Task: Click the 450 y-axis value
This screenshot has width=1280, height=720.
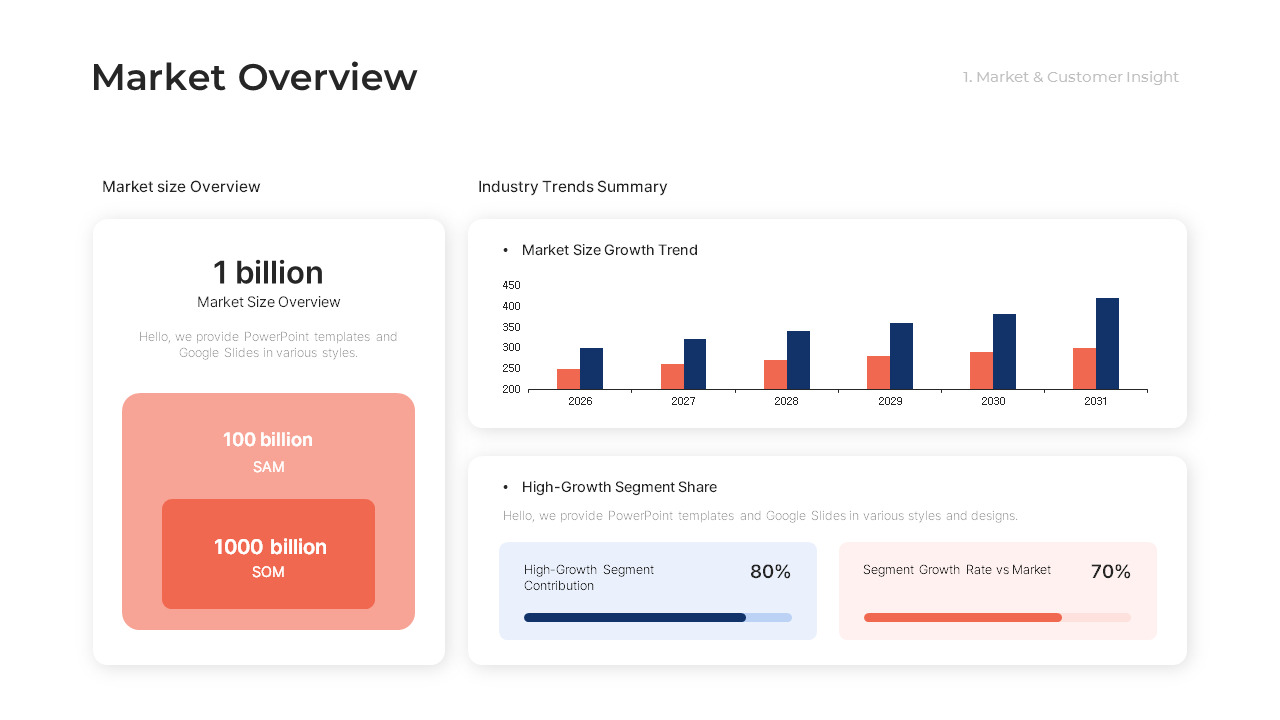Action: [x=511, y=285]
